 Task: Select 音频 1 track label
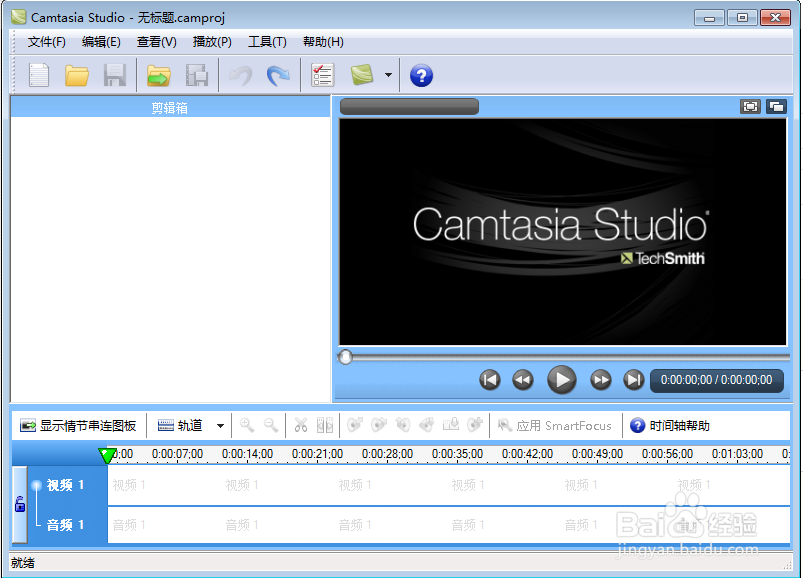point(65,525)
